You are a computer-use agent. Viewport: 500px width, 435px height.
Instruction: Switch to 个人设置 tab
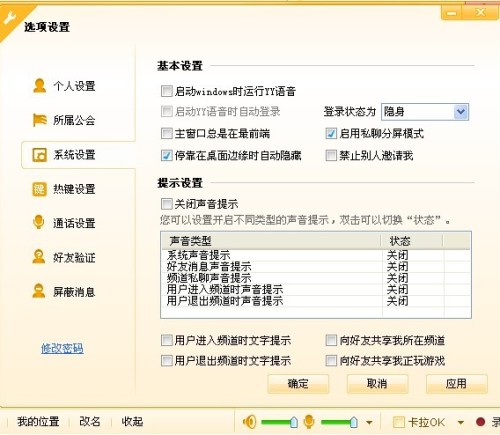coord(74,86)
